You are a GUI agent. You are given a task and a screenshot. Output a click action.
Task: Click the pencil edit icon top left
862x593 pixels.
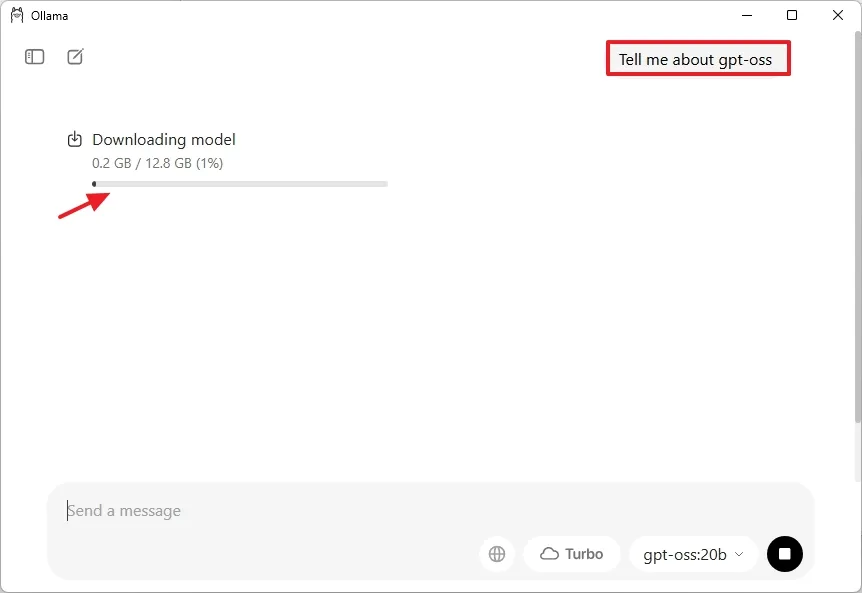click(75, 57)
